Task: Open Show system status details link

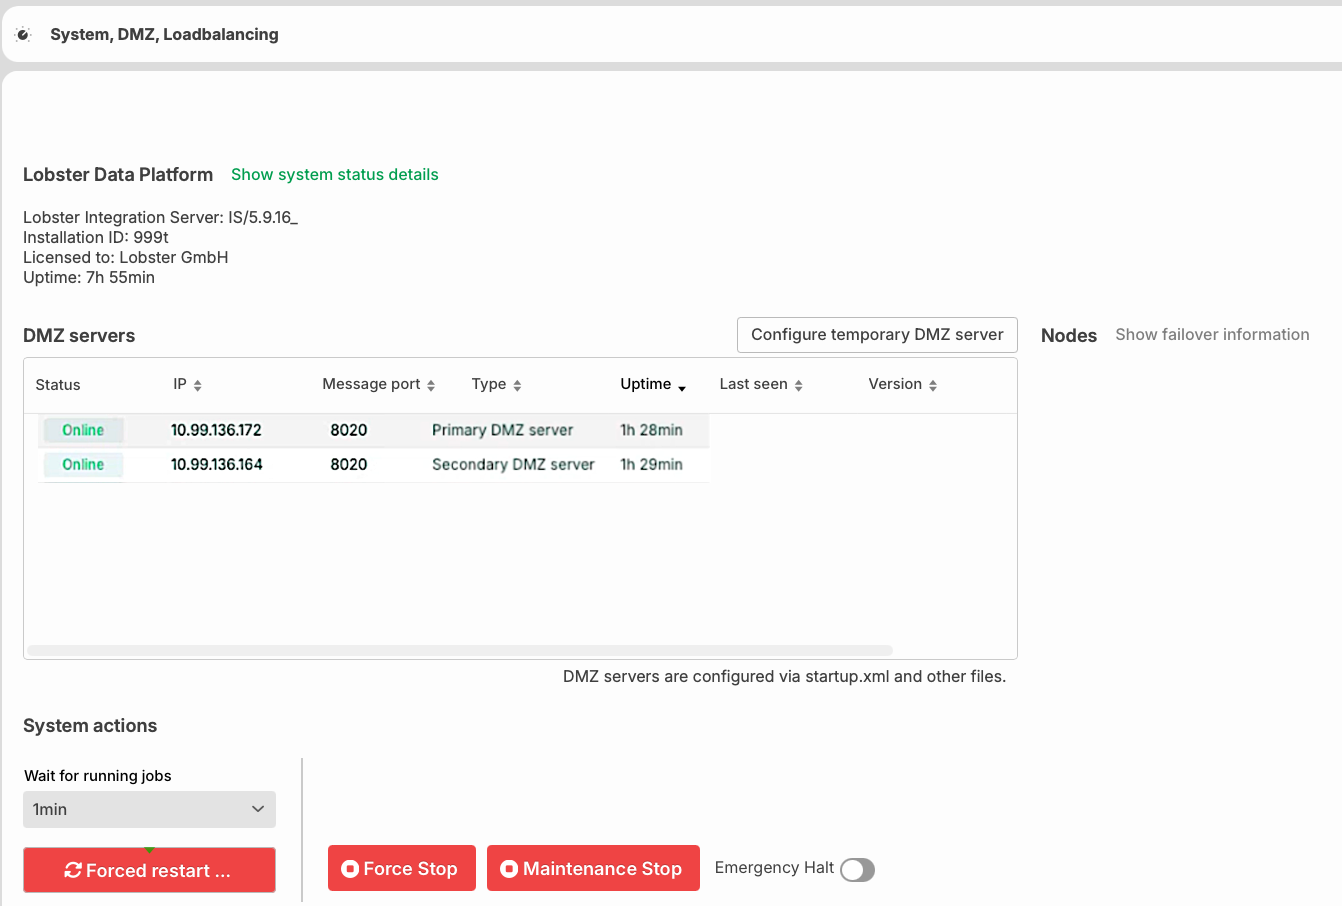Action: (x=335, y=174)
